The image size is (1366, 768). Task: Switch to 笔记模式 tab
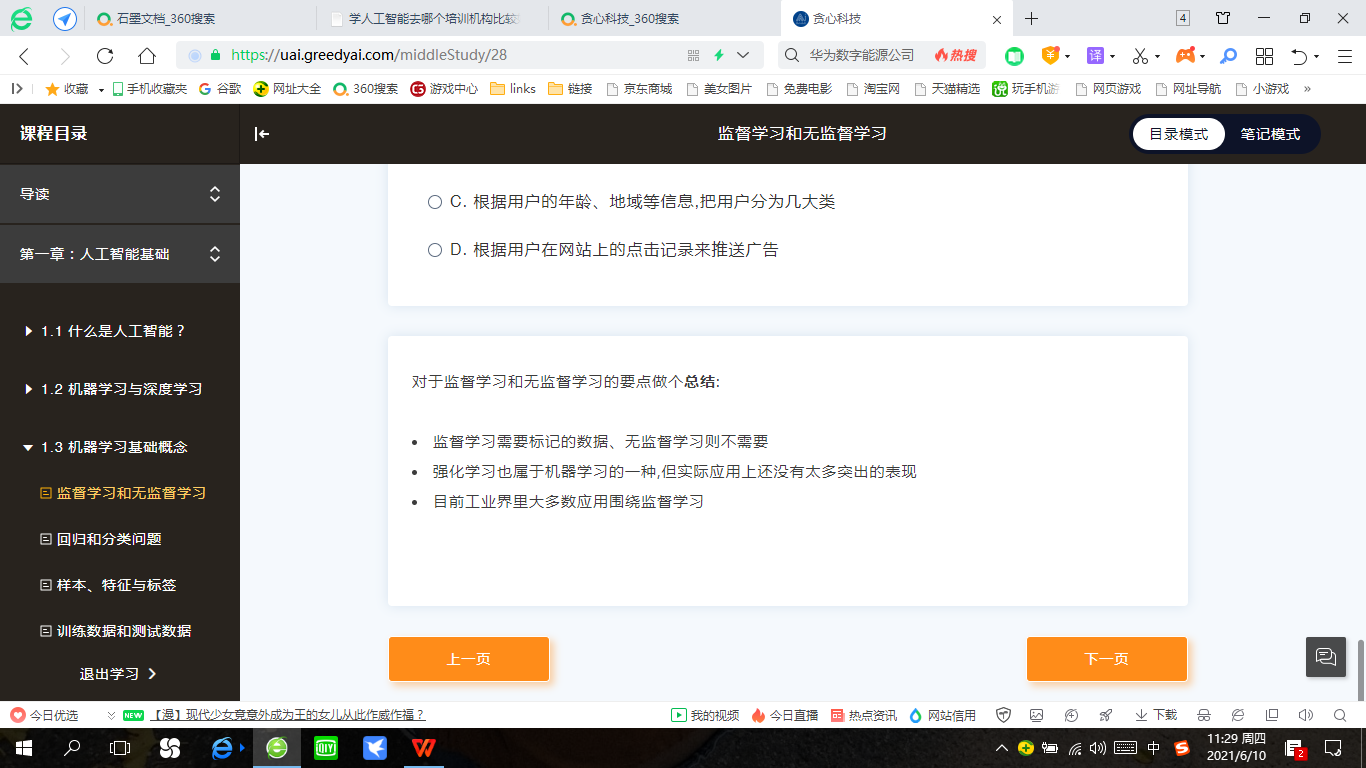tap(1272, 133)
